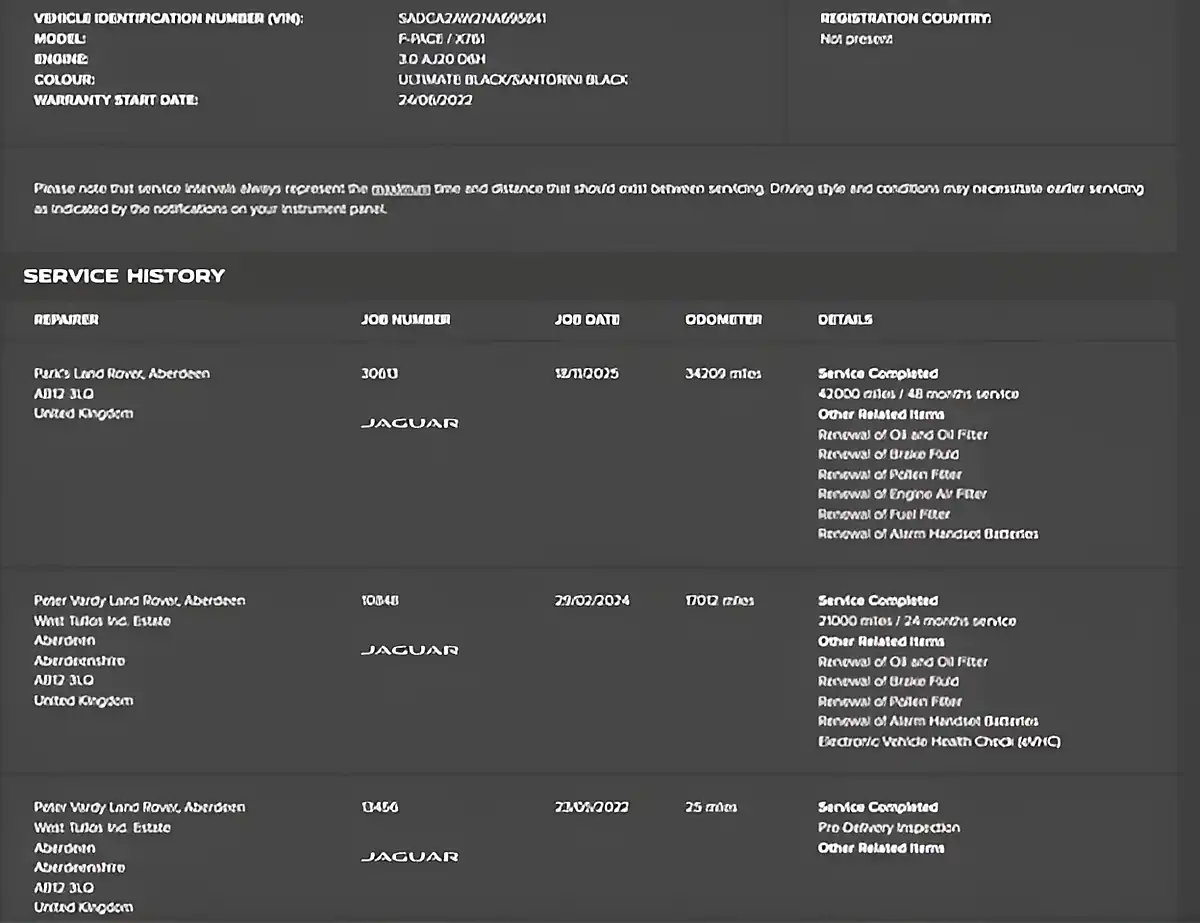
Task: Select the JOB NUMBER column header
Action: (405, 320)
